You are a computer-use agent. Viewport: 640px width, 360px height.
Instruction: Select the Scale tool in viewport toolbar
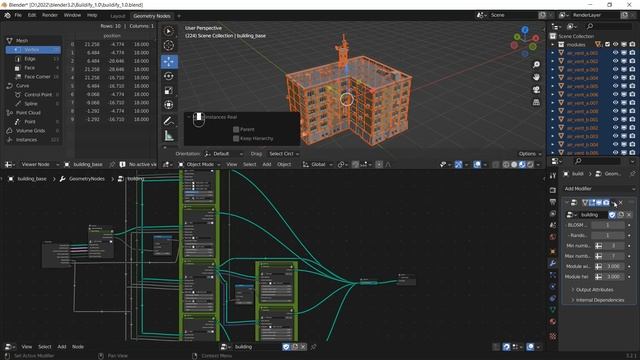[169, 90]
